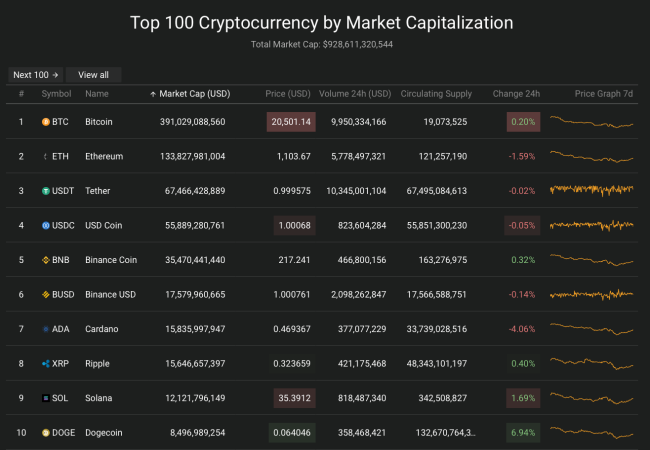Screen dimensions: 650x450
Task: Click the View all button
Action: [x=93, y=75]
